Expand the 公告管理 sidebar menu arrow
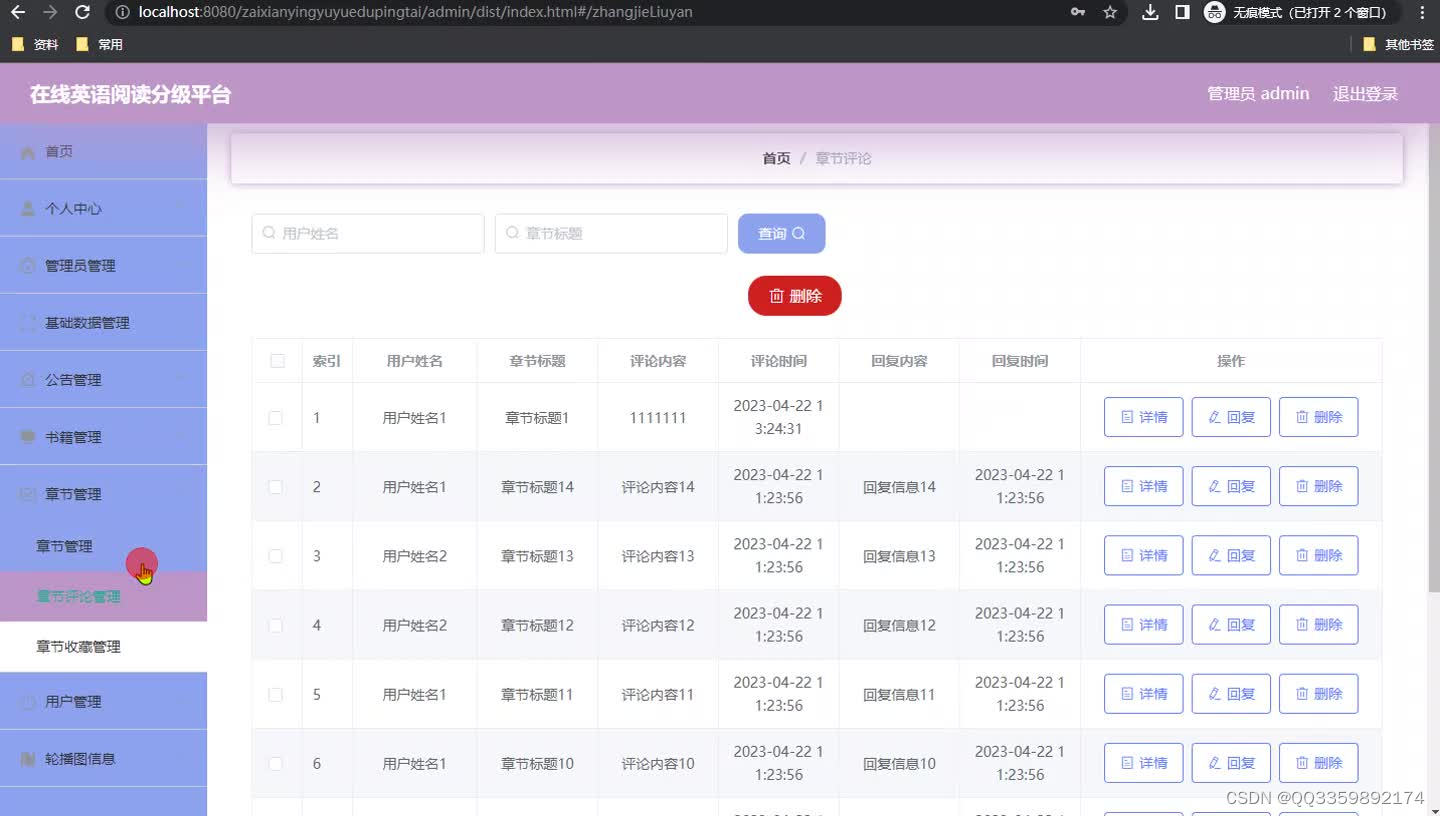Viewport: 1440px width, 816px height. [181, 380]
